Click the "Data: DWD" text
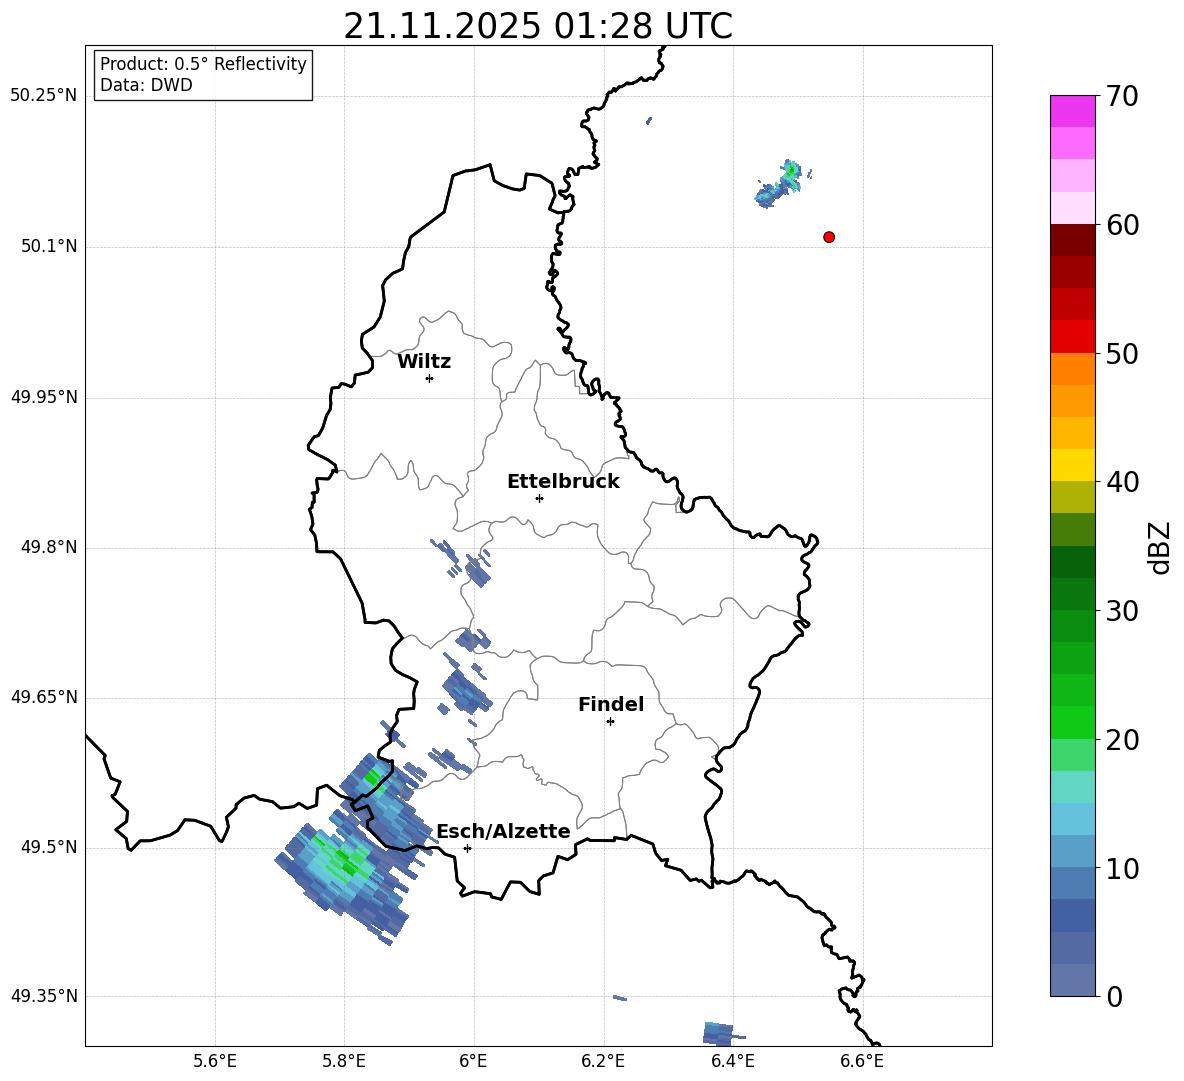The height and width of the screenshot is (1081, 1184). [146, 85]
